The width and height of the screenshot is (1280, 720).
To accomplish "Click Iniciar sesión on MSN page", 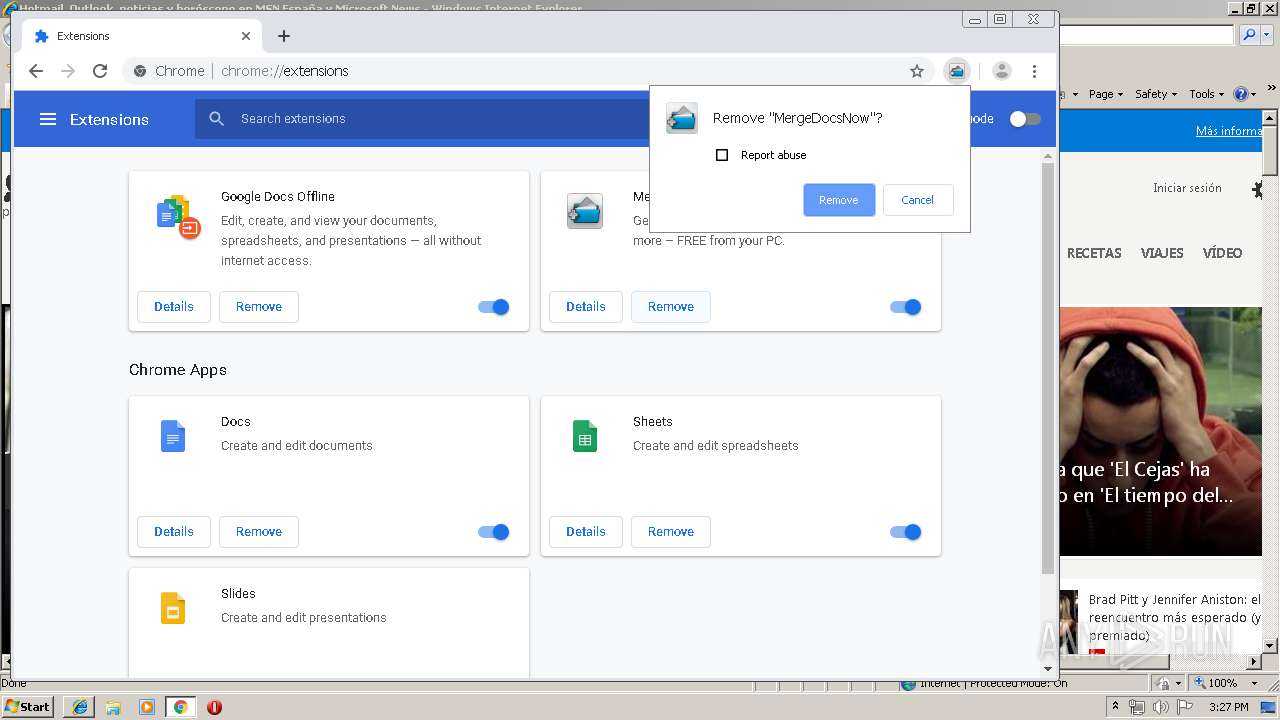I will [x=1187, y=188].
